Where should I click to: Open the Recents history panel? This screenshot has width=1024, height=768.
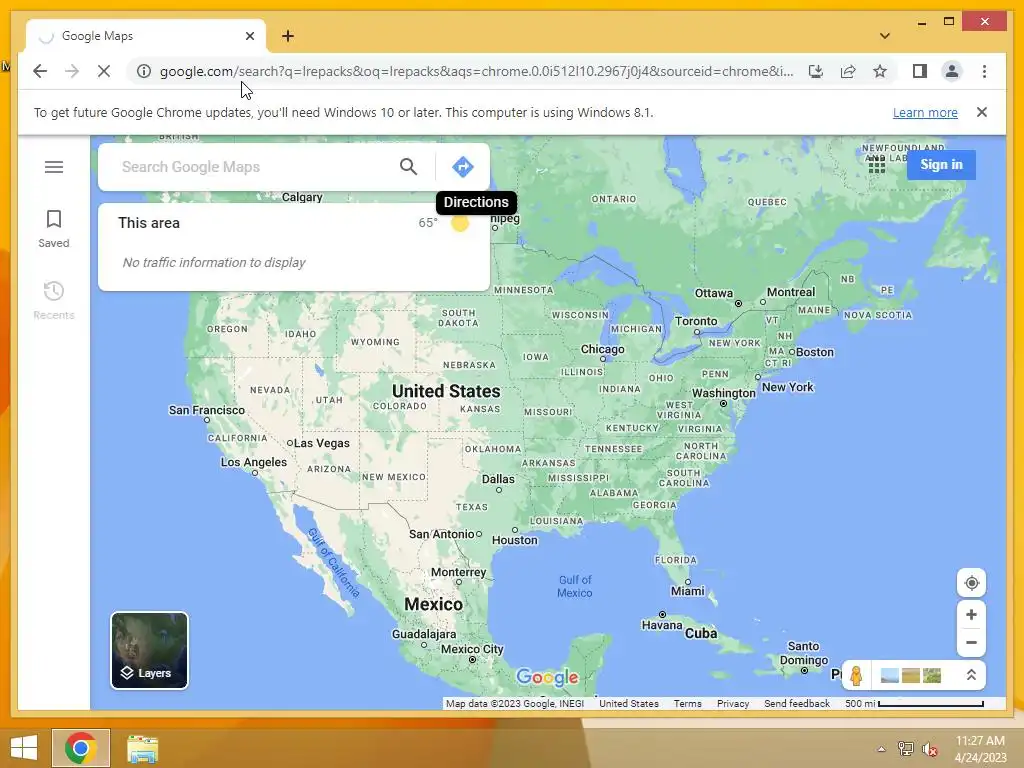pos(54,300)
